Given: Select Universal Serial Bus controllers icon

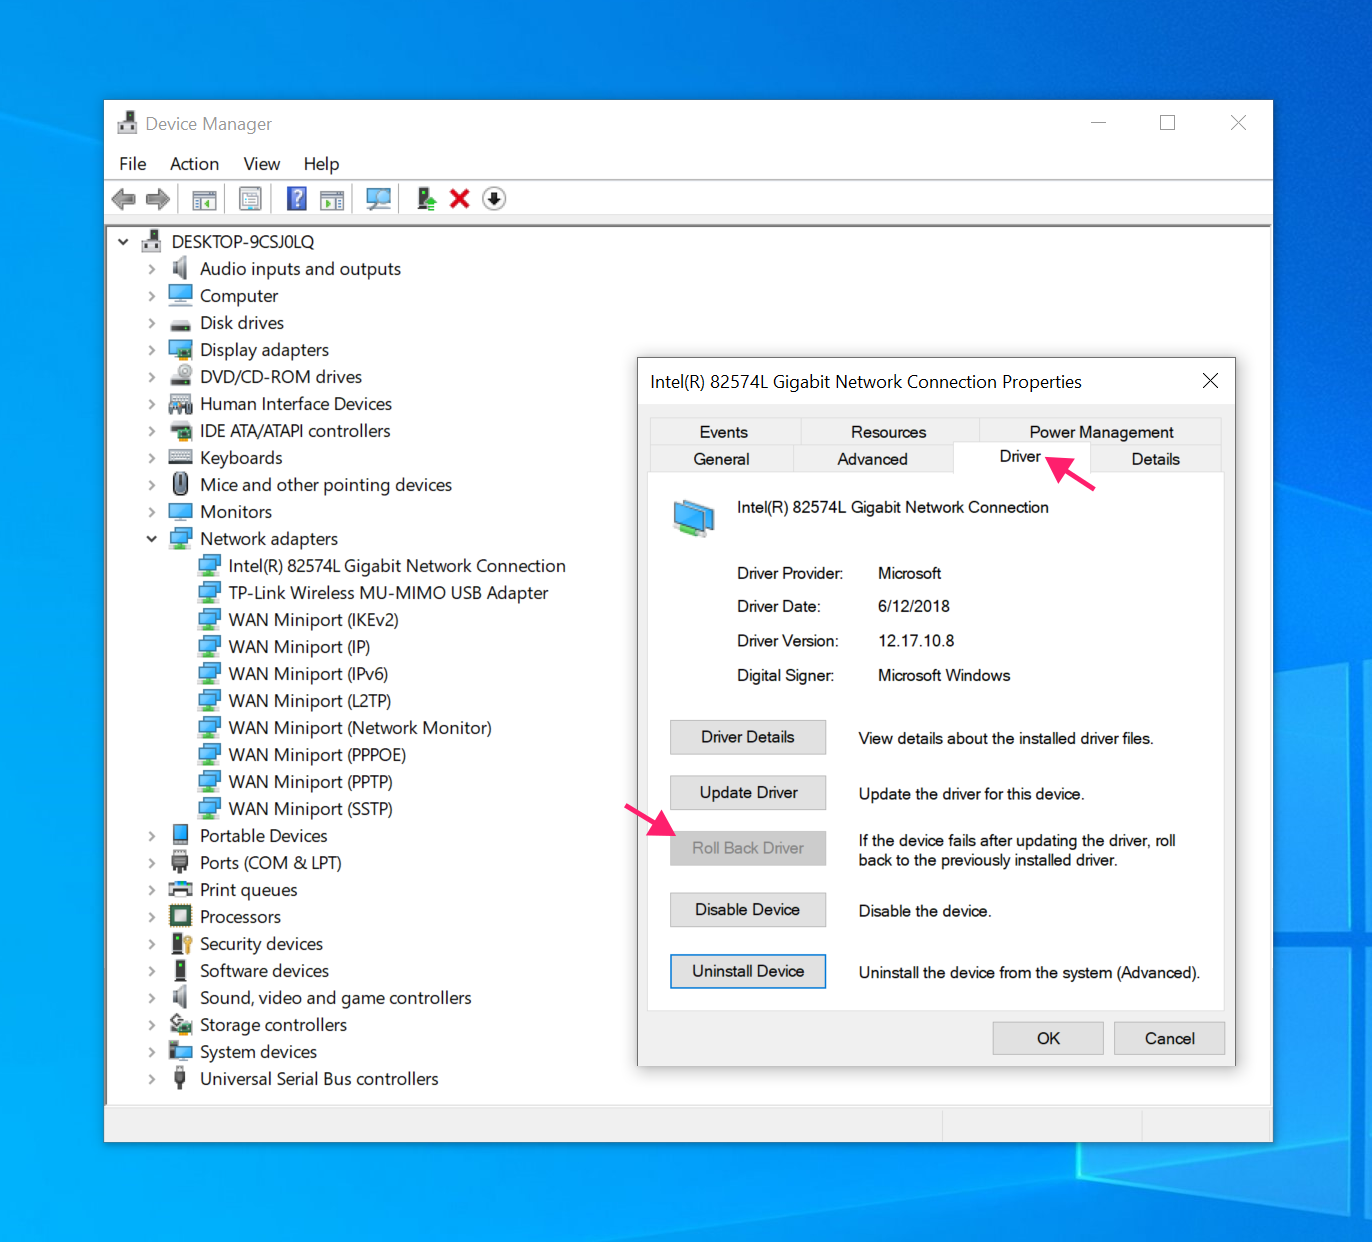Looking at the screenshot, I should (180, 1077).
